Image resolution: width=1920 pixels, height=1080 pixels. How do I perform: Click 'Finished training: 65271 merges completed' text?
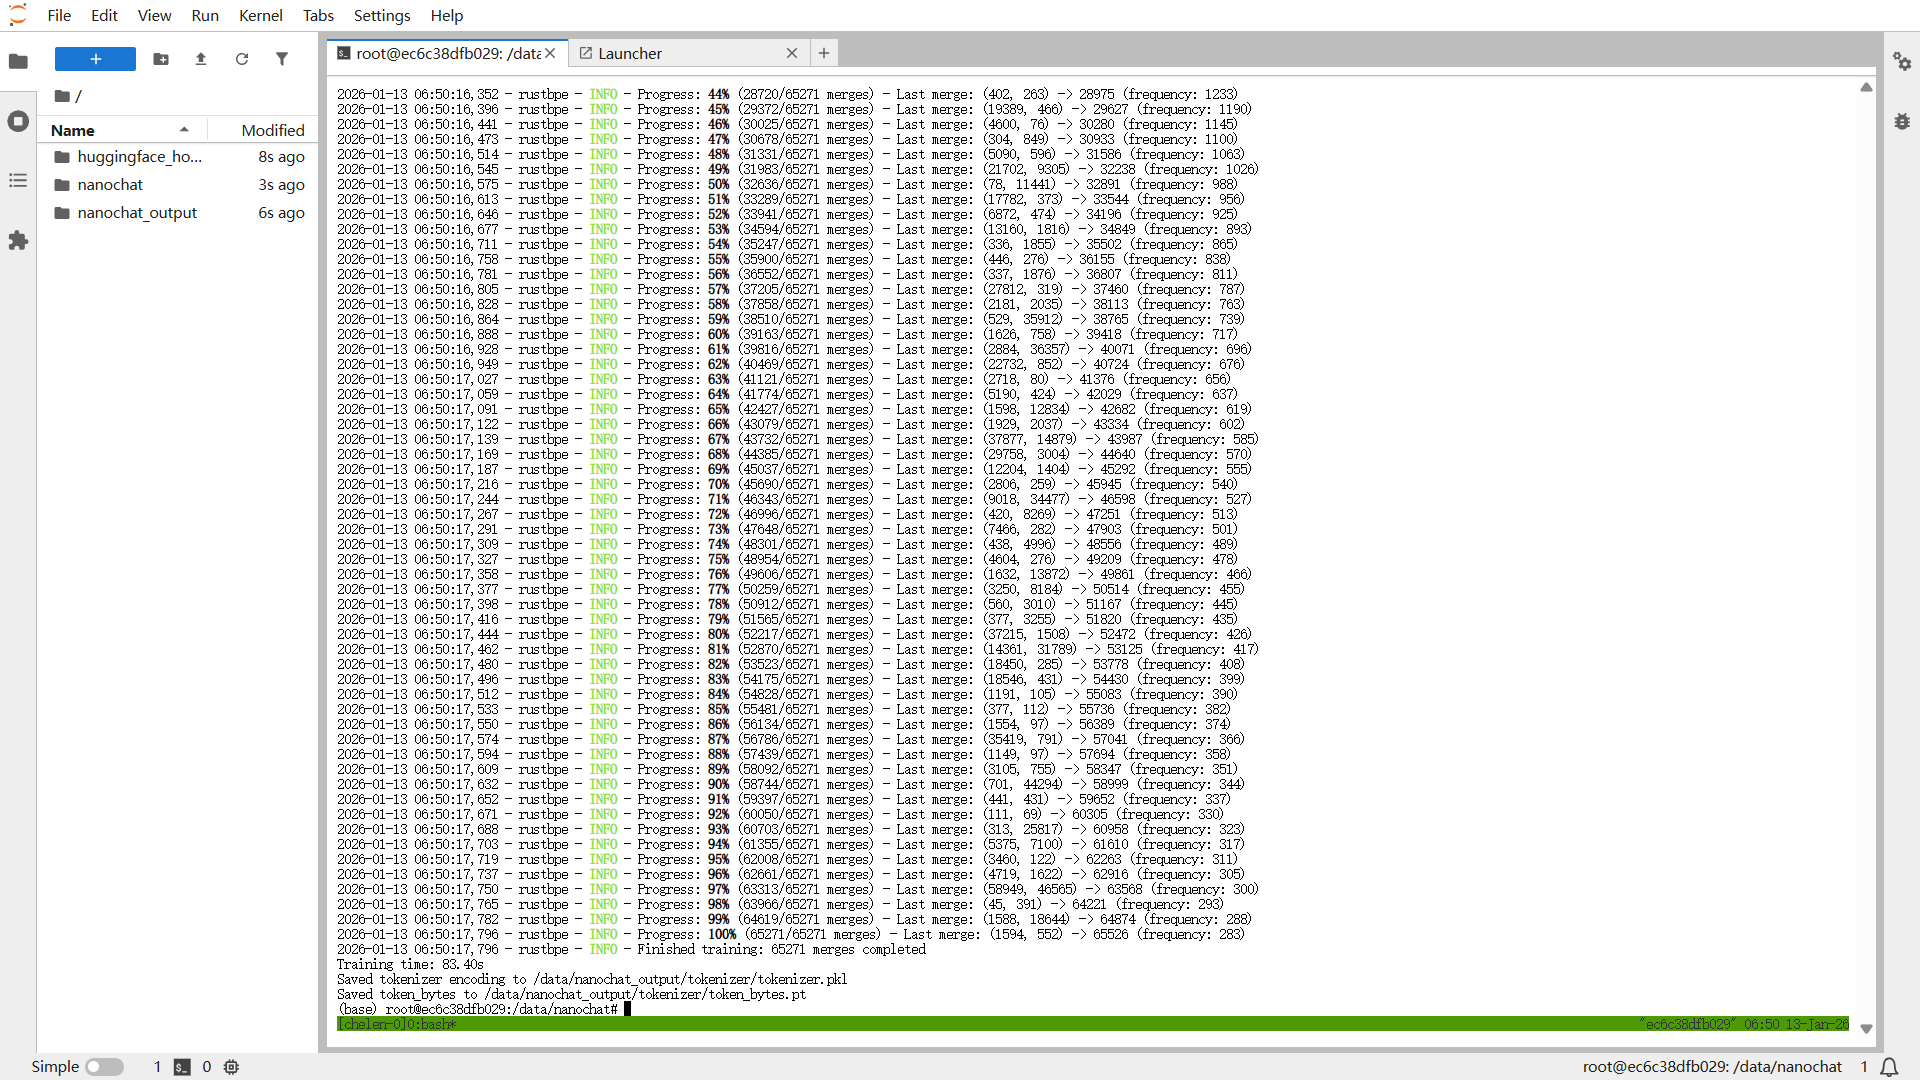(782, 950)
